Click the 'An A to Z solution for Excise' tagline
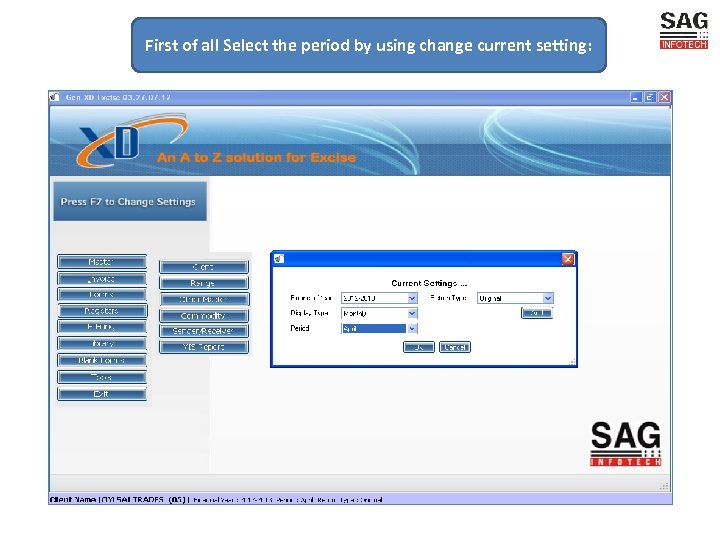The image size is (720, 540). (256, 158)
